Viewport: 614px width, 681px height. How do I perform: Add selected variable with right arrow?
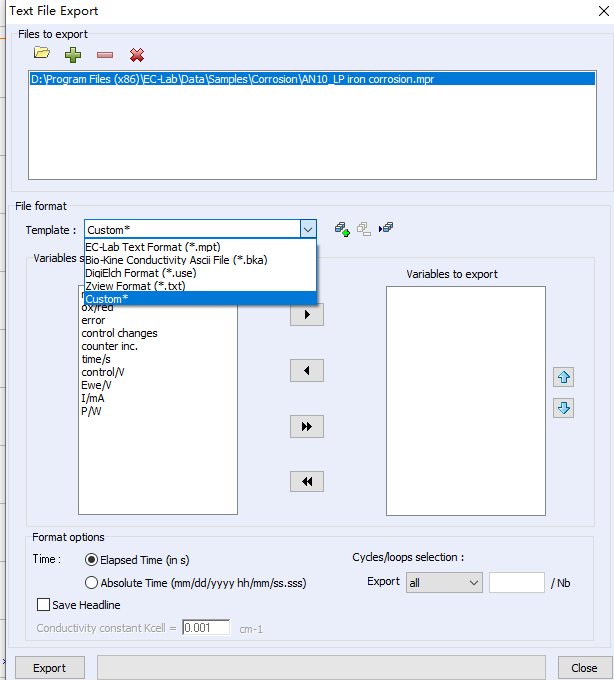point(307,315)
